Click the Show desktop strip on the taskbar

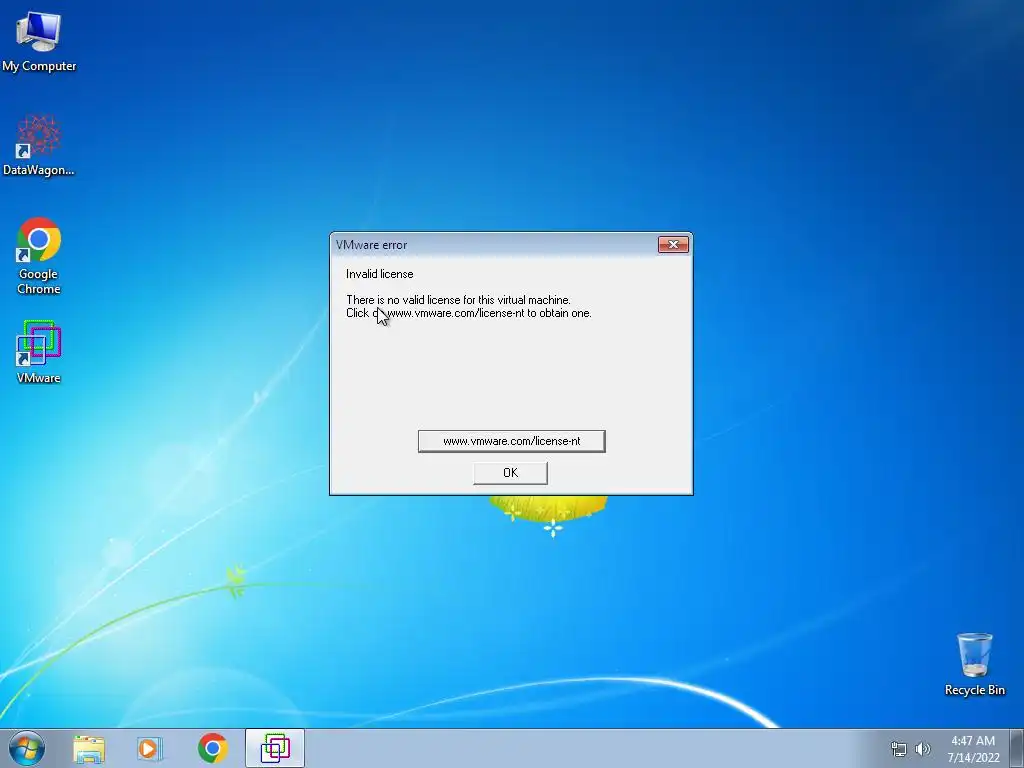pyautogui.click(x=1017, y=748)
